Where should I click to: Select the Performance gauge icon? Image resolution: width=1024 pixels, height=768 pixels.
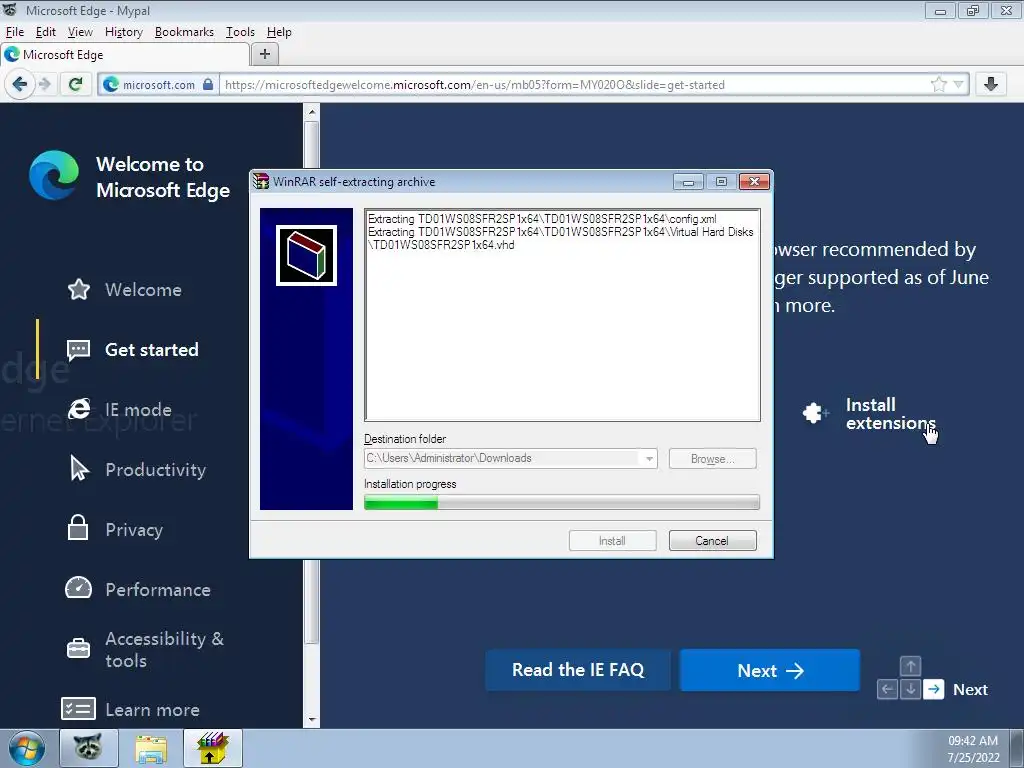click(78, 588)
